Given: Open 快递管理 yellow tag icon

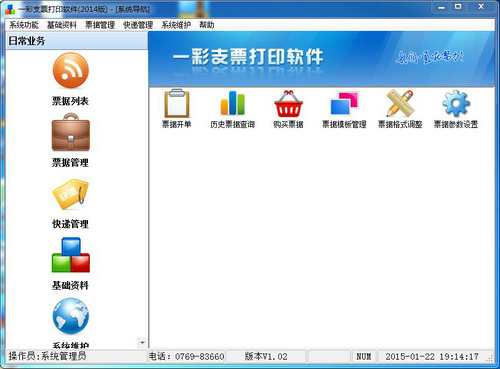Looking at the screenshot, I should [71, 194].
